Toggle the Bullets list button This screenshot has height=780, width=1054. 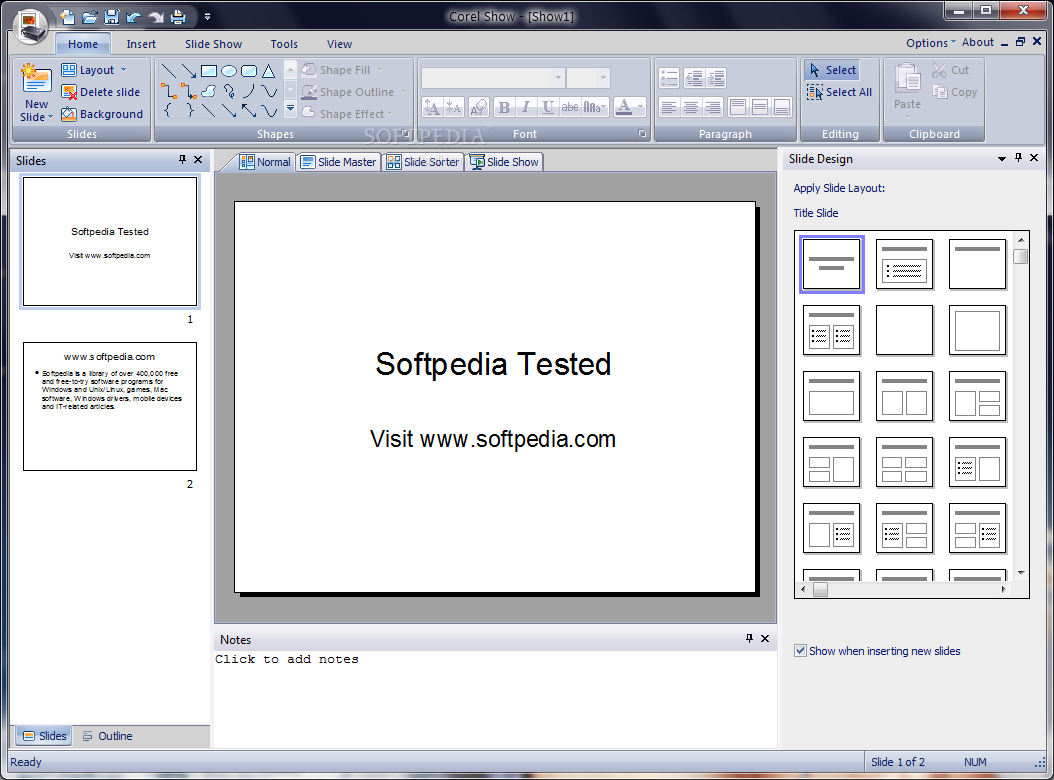point(669,79)
